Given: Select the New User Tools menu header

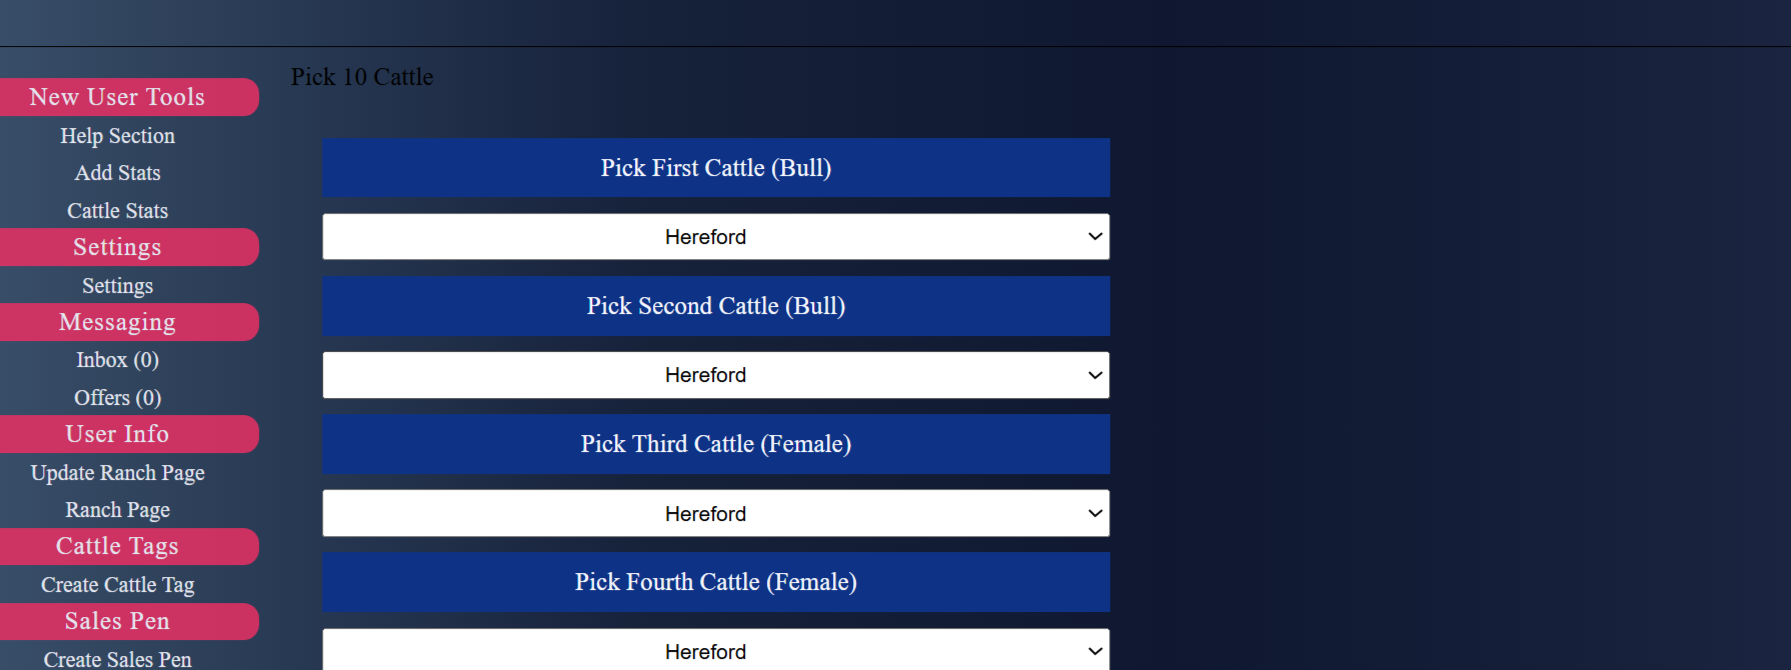Looking at the screenshot, I should click(x=117, y=97).
